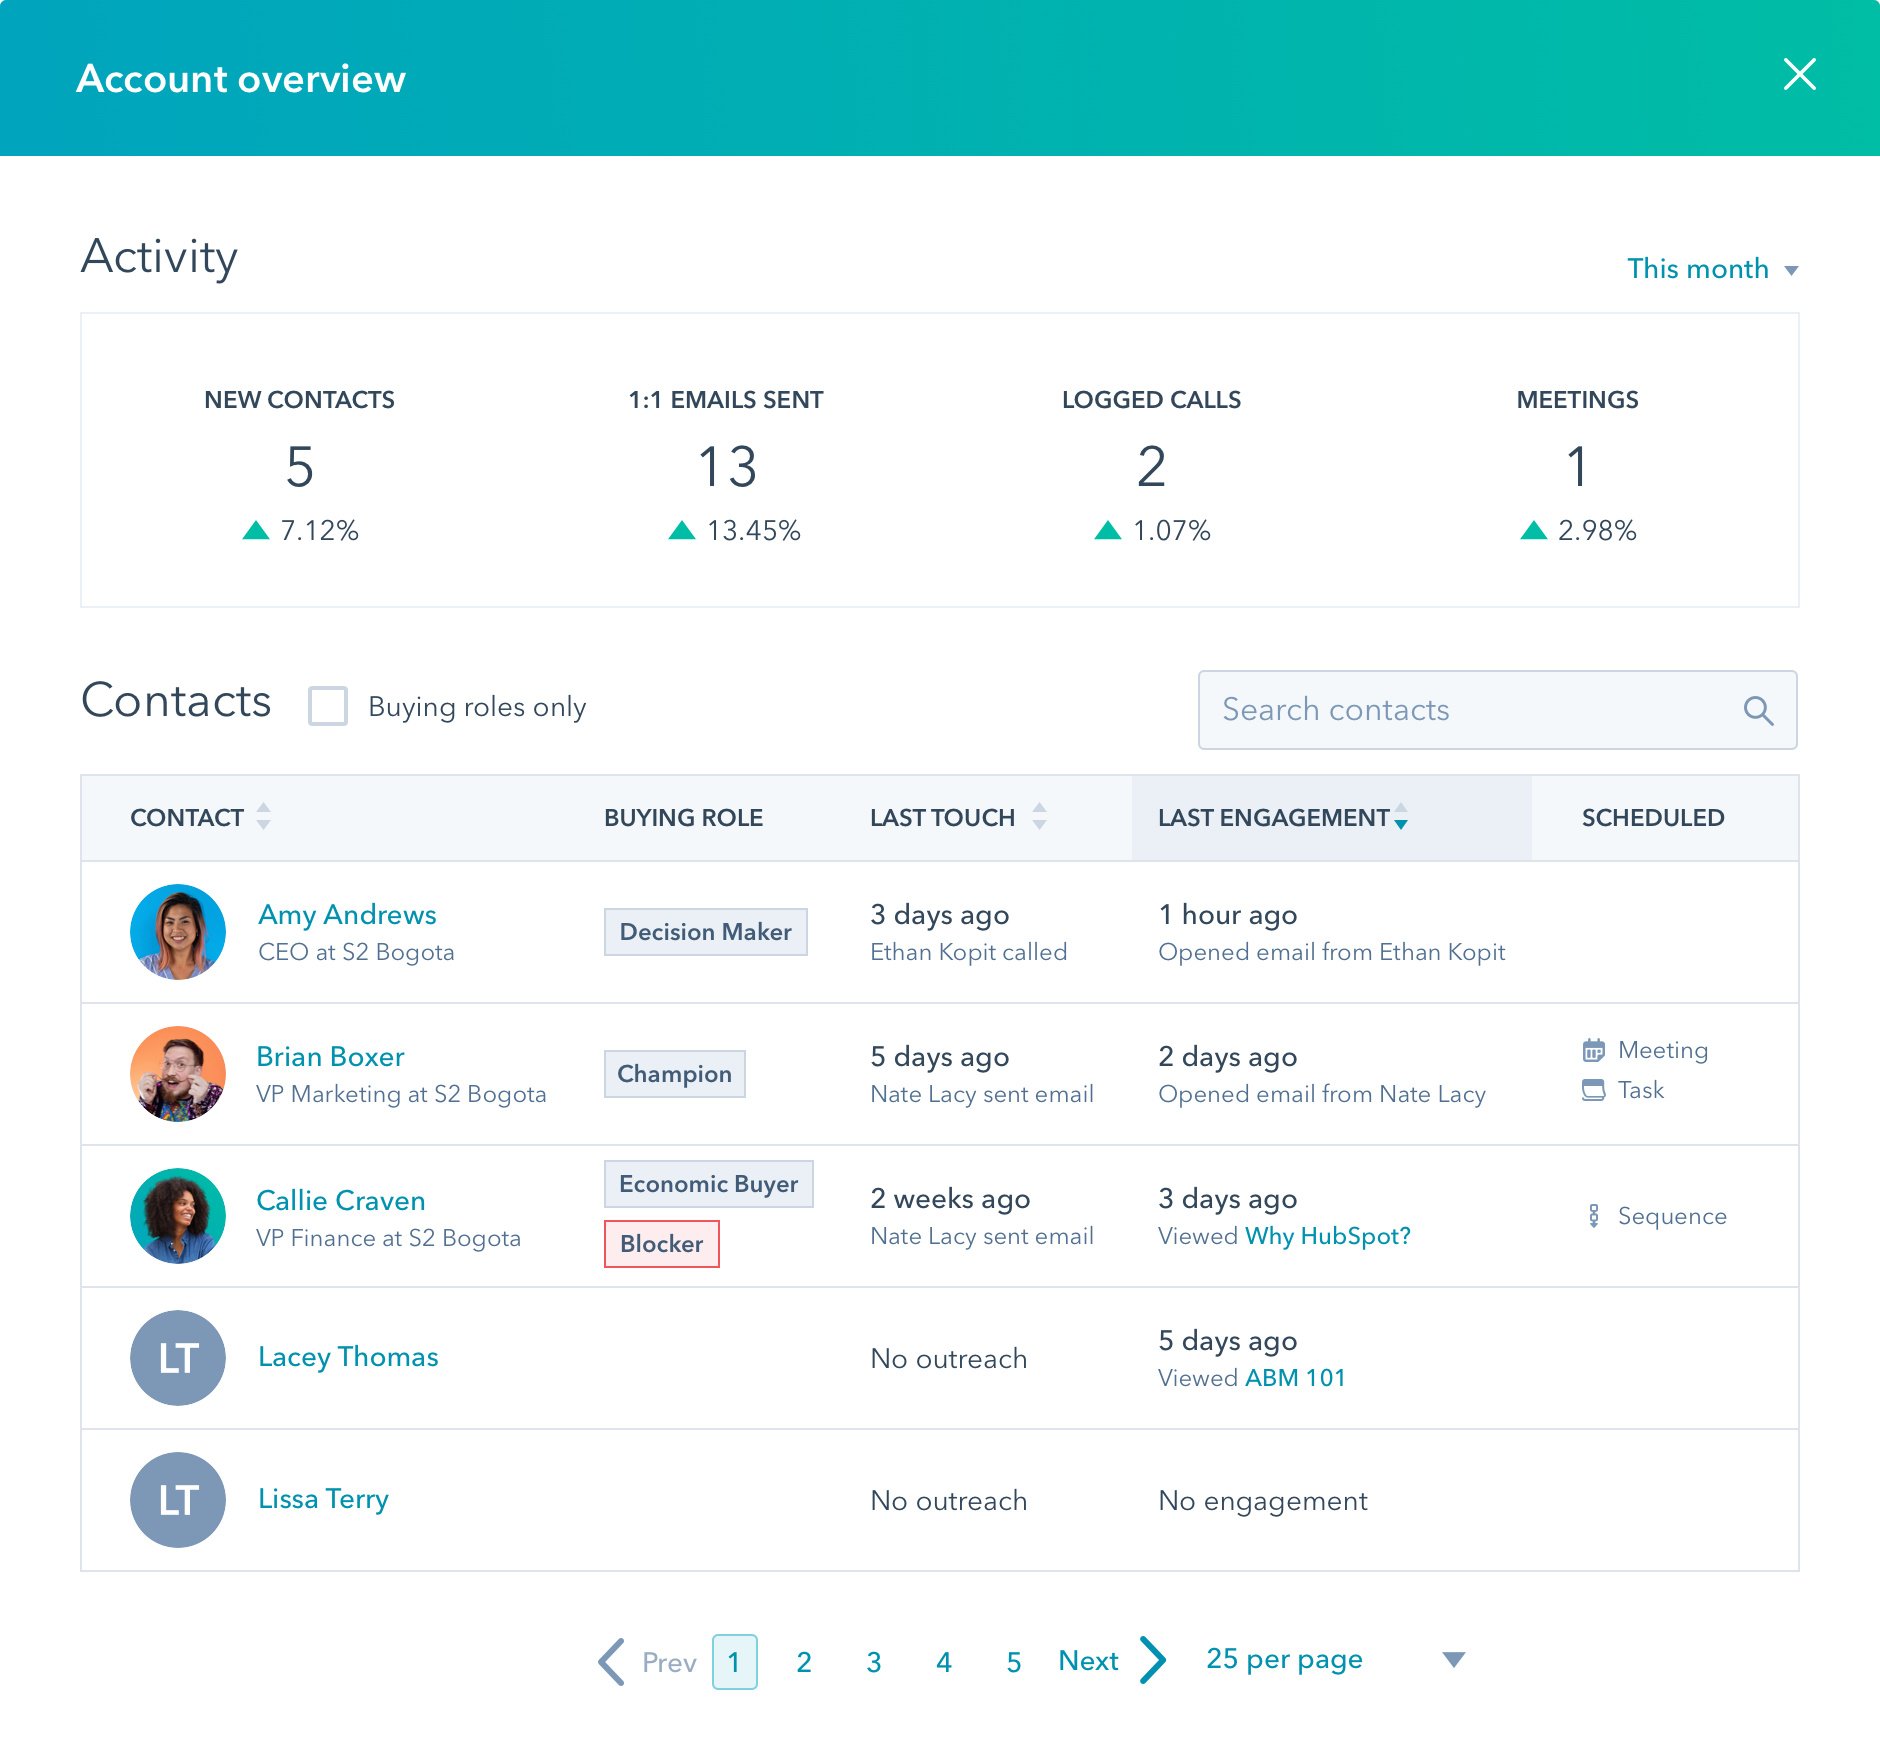Go to previous page using left chevron
The height and width of the screenshot is (1738, 1880).
coord(612,1661)
